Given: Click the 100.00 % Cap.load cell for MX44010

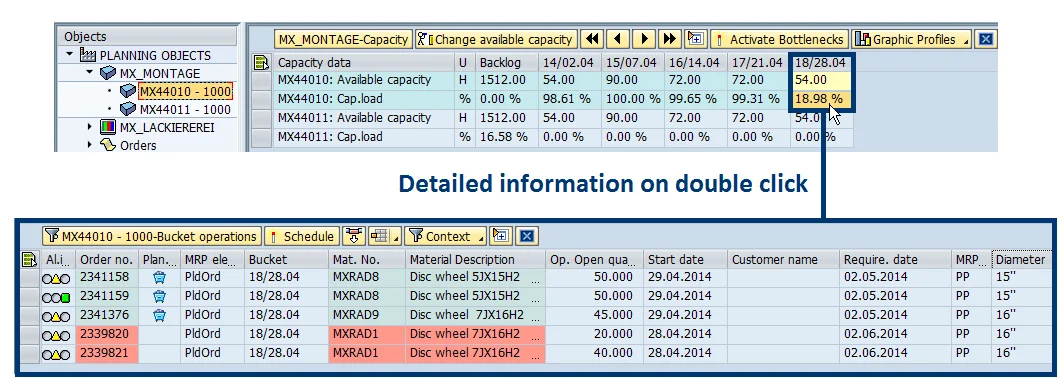Looking at the screenshot, I should pyautogui.click(x=633, y=99).
